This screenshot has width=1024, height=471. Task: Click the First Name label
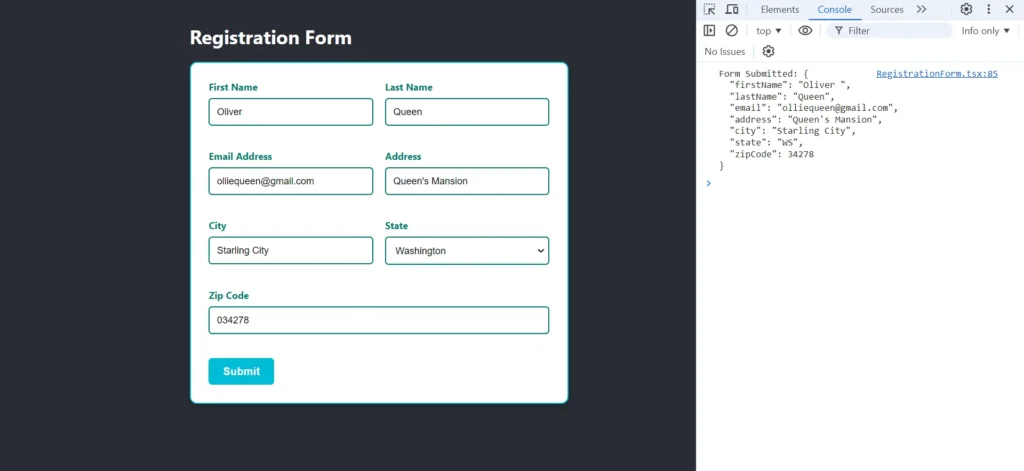coord(233,87)
